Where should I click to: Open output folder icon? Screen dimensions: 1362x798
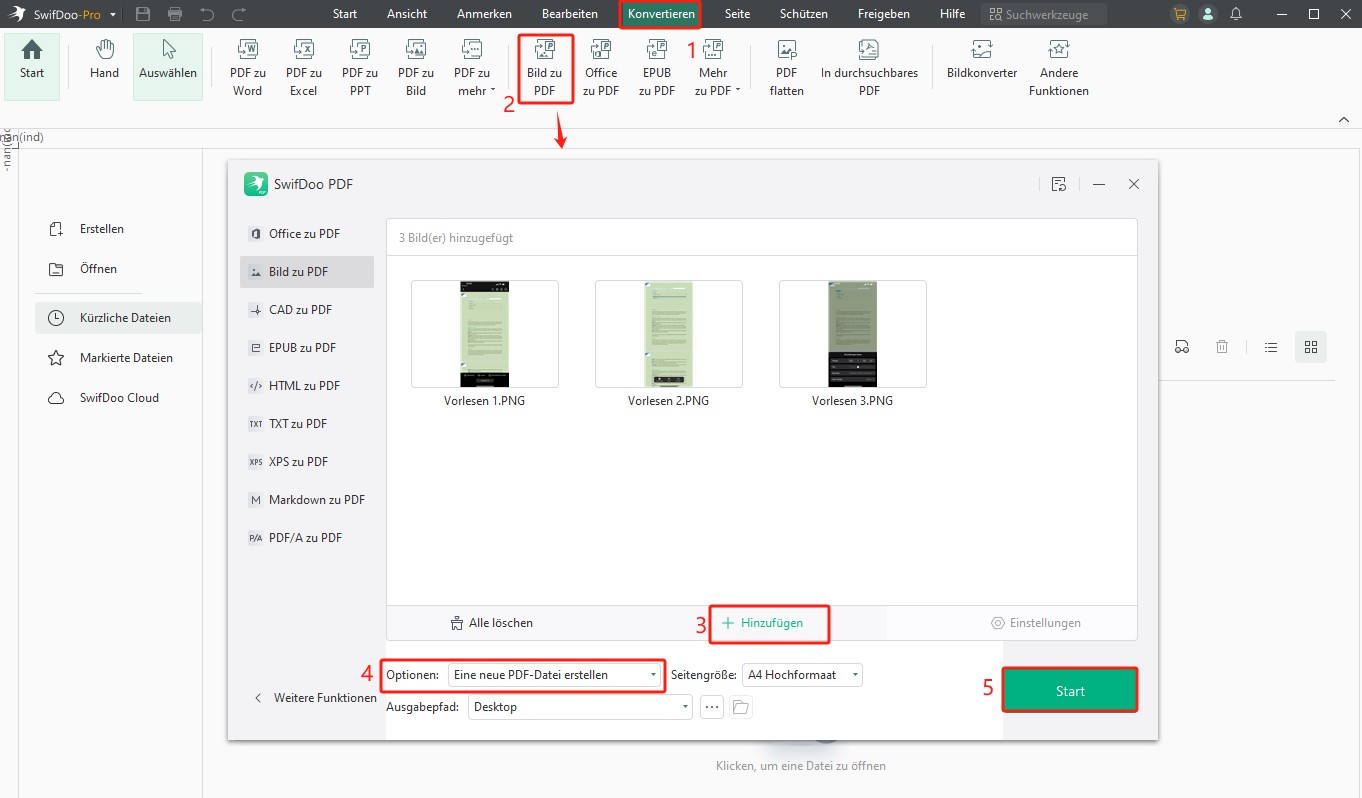pyautogui.click(x=740, y=707)
